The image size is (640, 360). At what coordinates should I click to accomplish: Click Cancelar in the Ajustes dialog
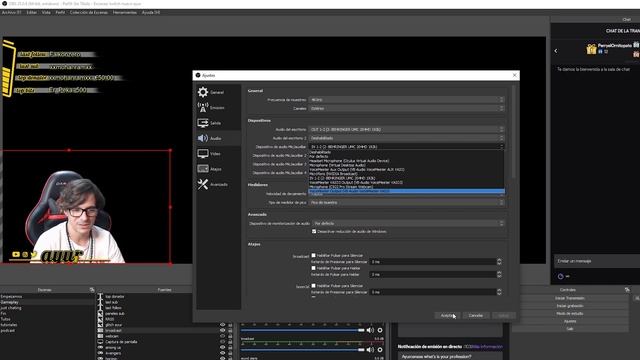(476, 316)
